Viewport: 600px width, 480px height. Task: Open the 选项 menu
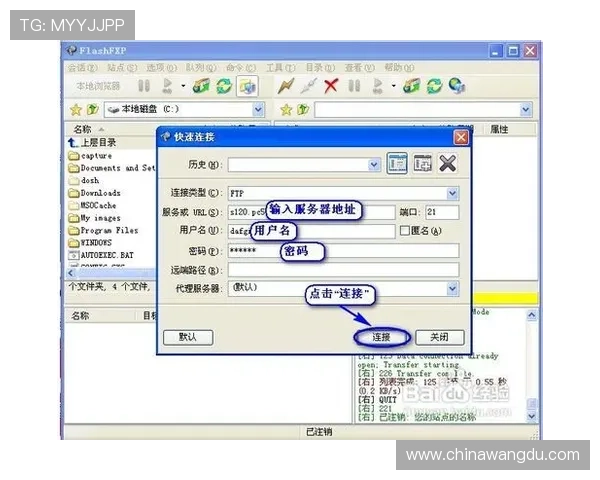pos(161,68)
